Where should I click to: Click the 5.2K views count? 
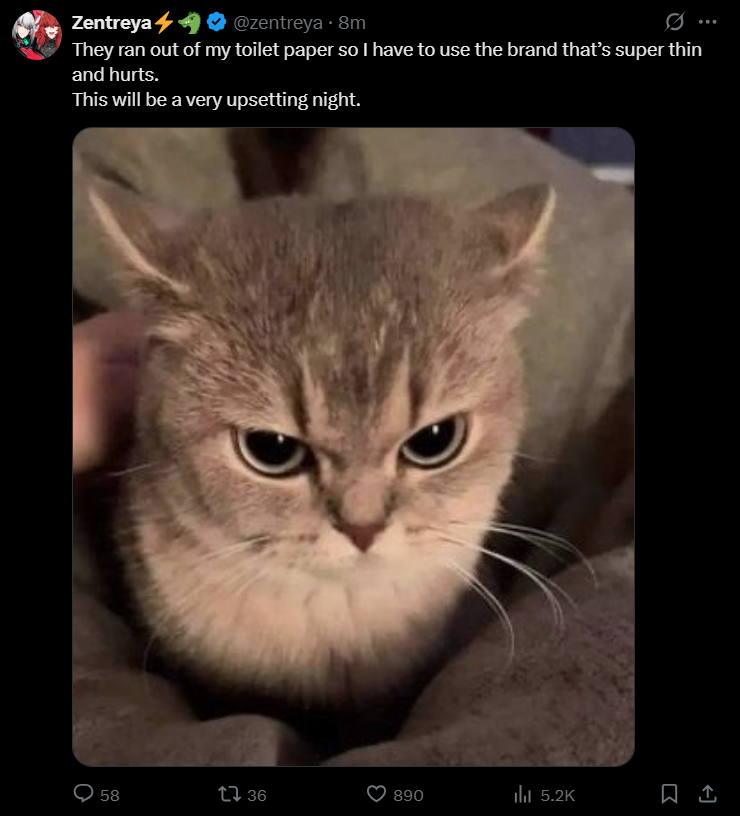pyautogui.click(x=557, y=795)
